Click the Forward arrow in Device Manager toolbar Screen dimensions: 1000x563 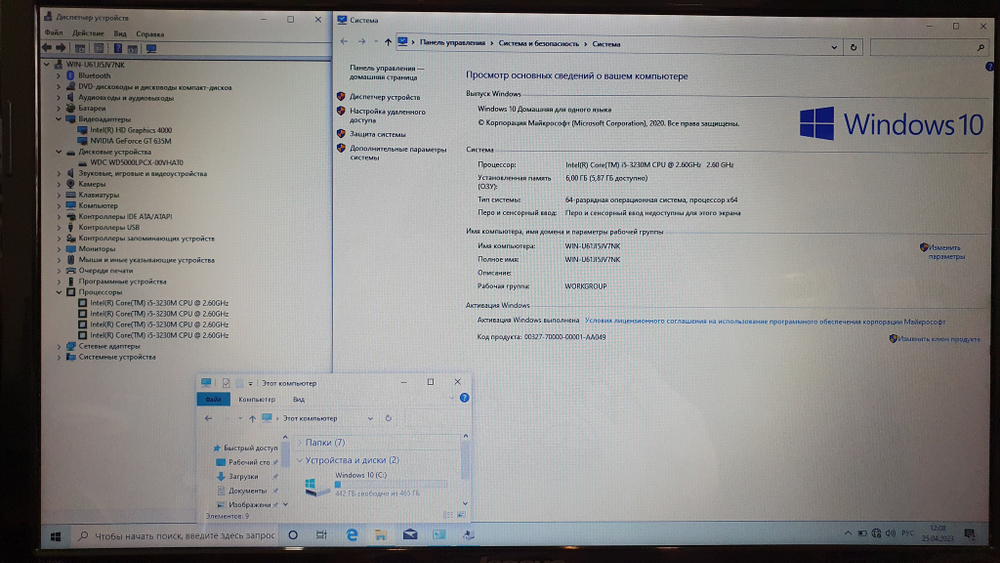[x=61, y=48]
